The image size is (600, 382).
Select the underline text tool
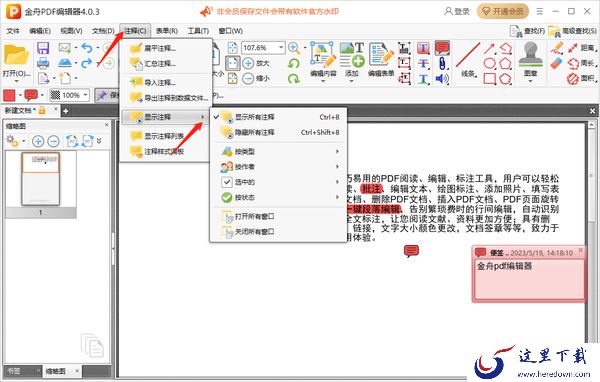tap(423, 79)
